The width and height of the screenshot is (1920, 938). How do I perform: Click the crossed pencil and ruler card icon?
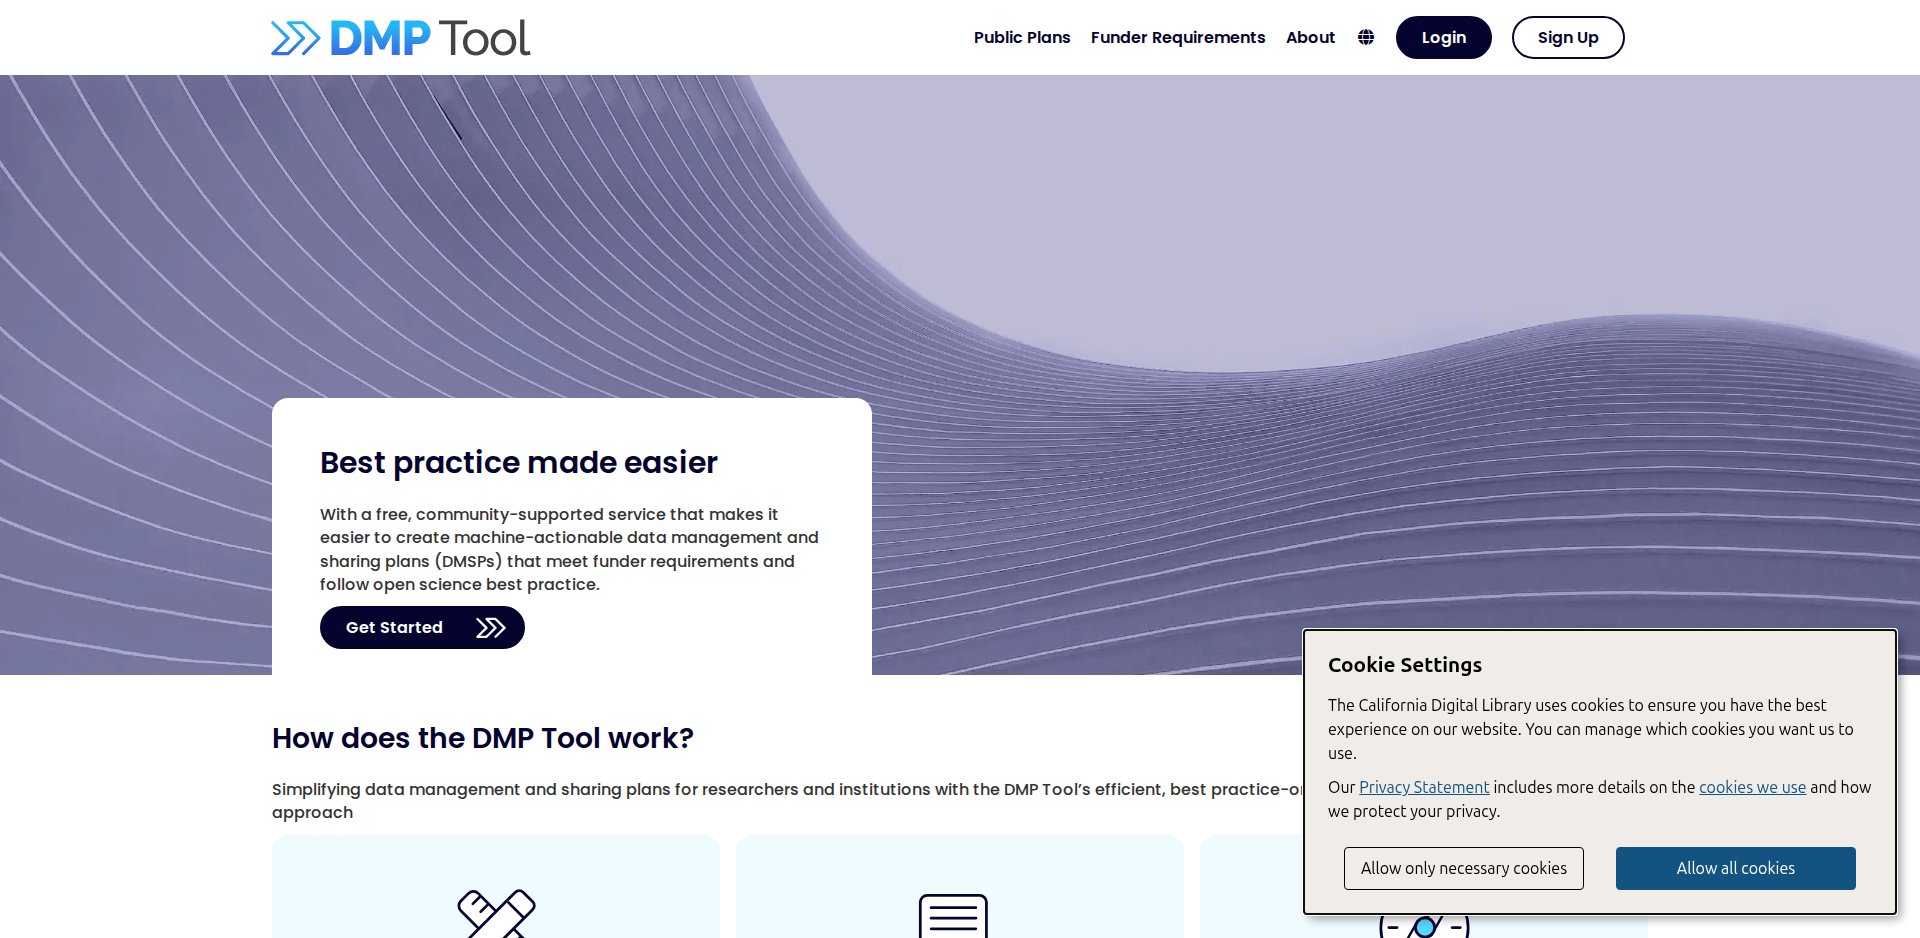coord(496,913)
